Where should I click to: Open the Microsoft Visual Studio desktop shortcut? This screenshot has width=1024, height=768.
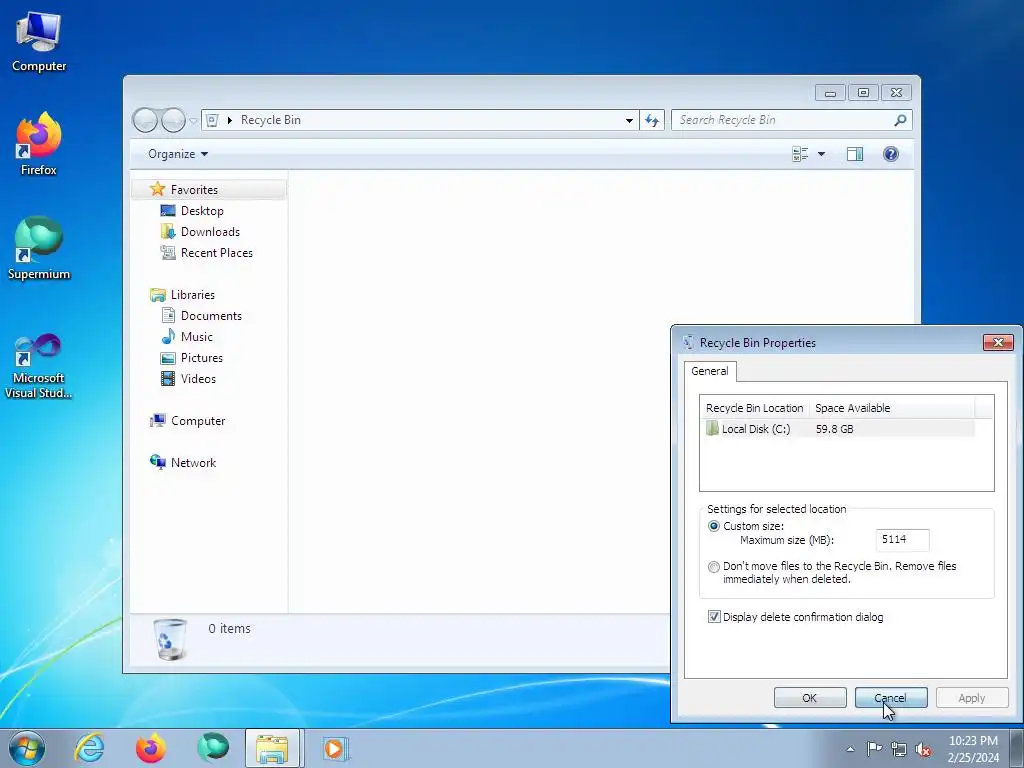(x=39, y=366)
